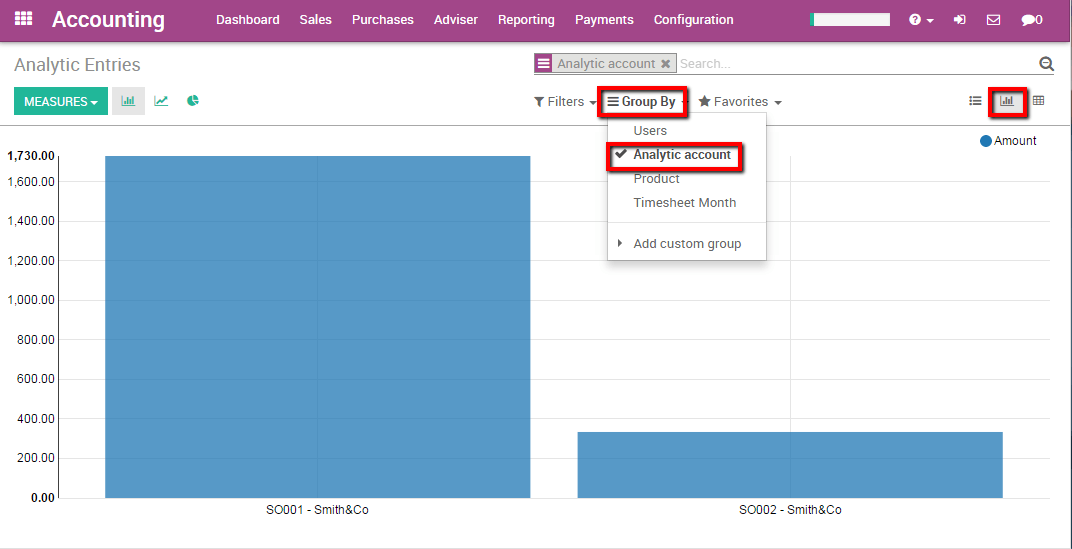Switch to bar chart mode
The width and height of the screenshot is (1072, 549).
pyautogui.click(x=128, y=101)
